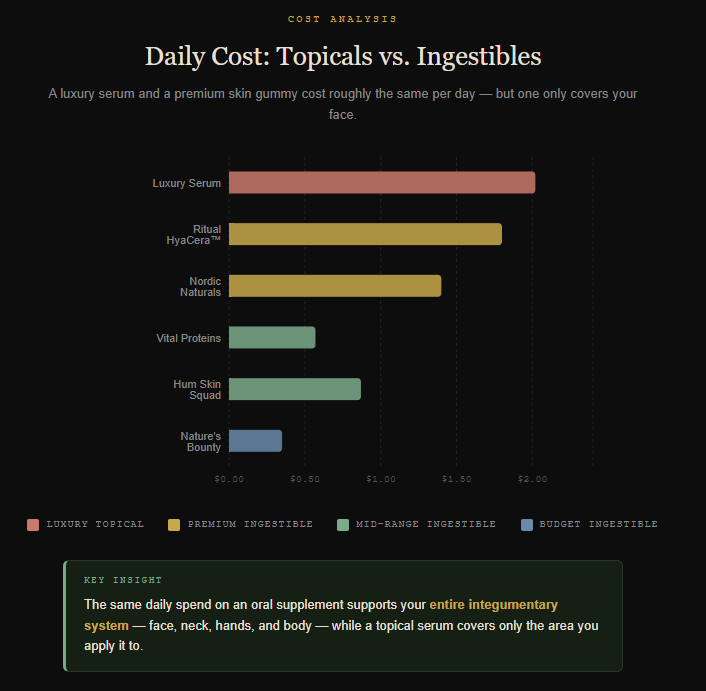Click the 'Daily Cost: Topicals vs. Ingestibles' heading

(x=343, y=56)
